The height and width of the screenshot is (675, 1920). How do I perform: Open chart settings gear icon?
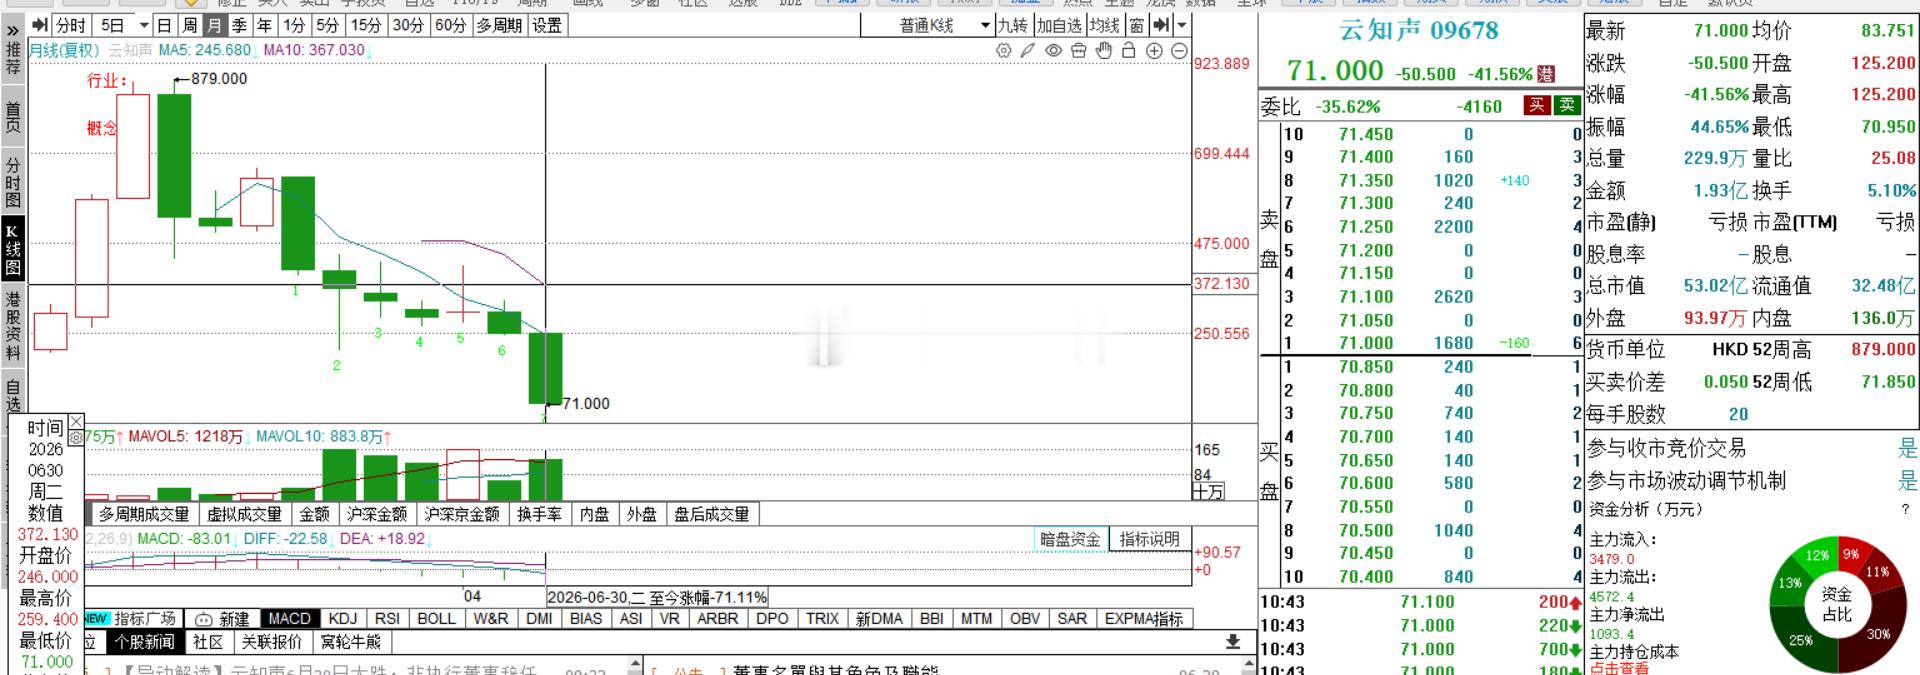coord(1003,51)
